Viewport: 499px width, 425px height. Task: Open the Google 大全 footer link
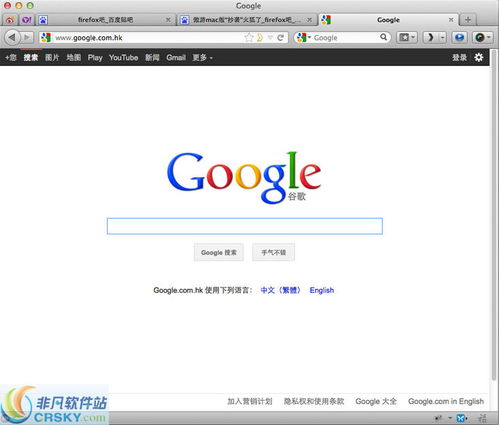(376, 401)
